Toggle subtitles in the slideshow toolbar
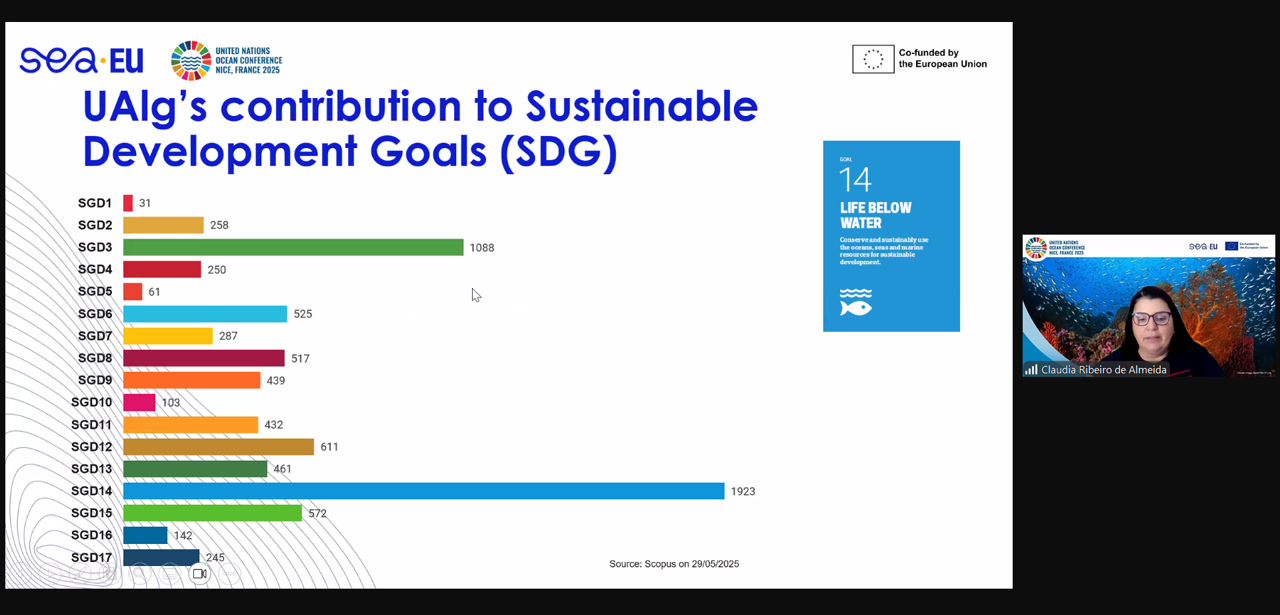The image size is (1280, 615). point(170,574)
